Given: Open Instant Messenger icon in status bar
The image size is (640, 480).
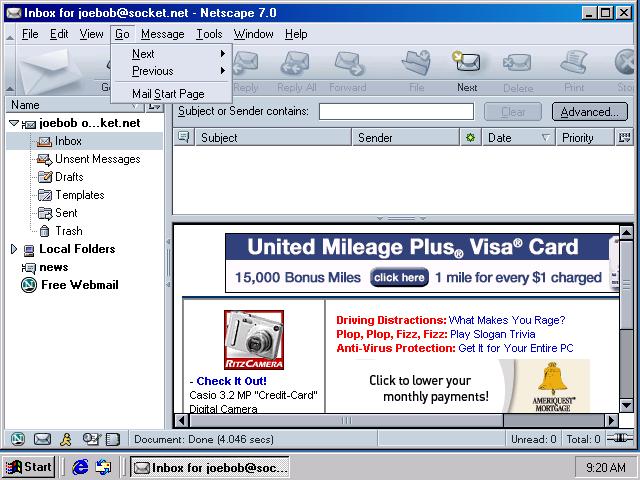Looking at the screenshot, I should click(66, 439).
